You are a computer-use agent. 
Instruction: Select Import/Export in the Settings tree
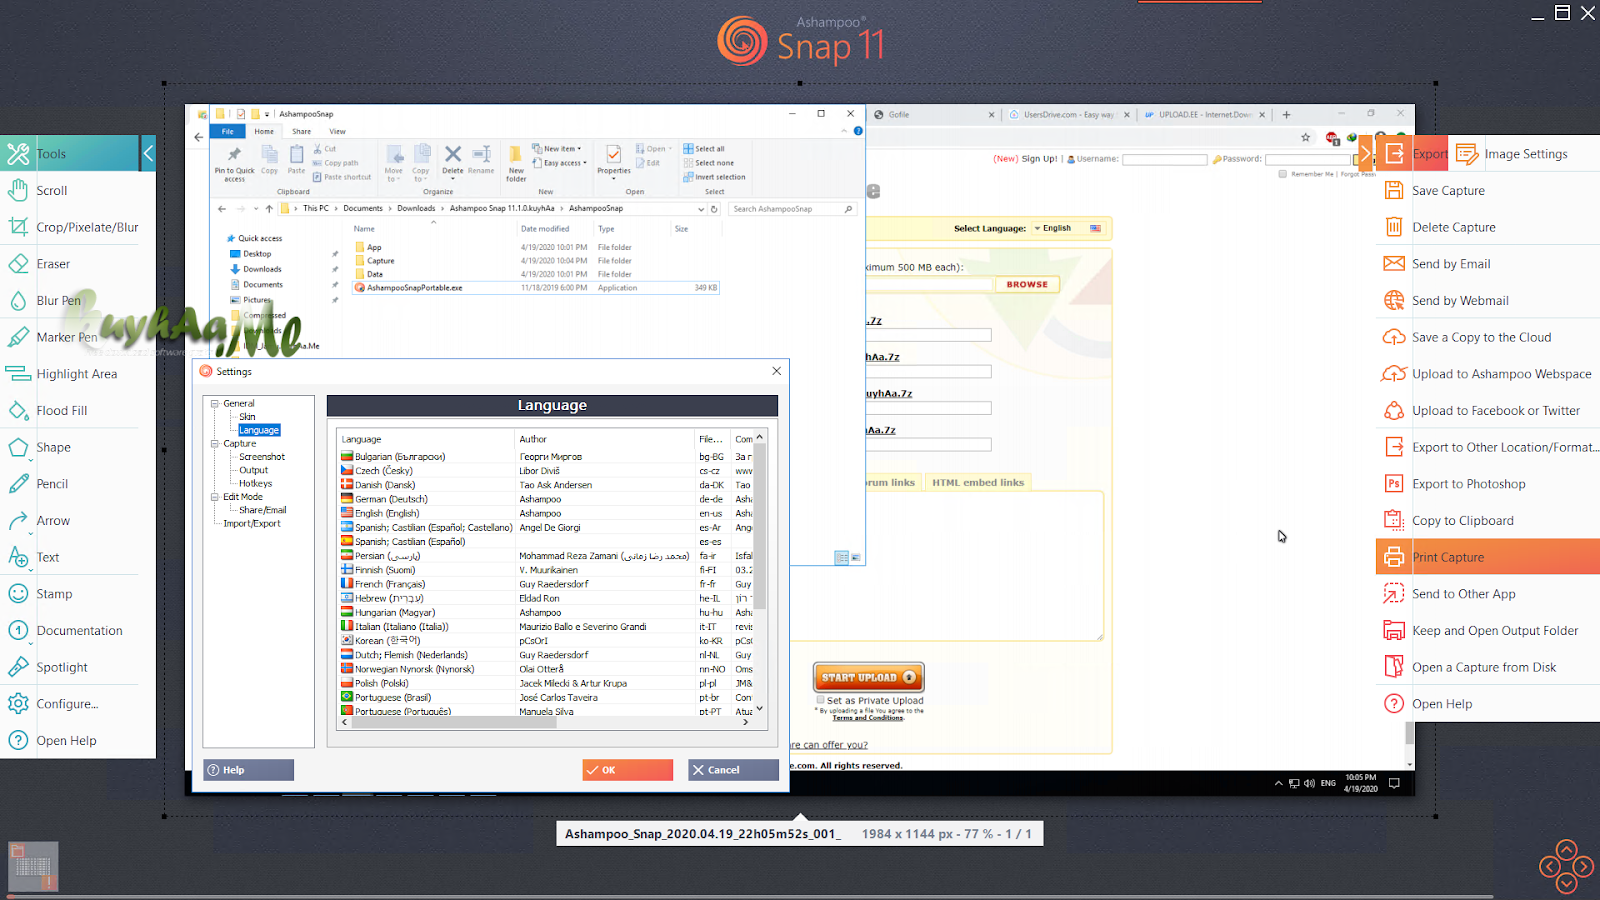(x=252, y=523)
